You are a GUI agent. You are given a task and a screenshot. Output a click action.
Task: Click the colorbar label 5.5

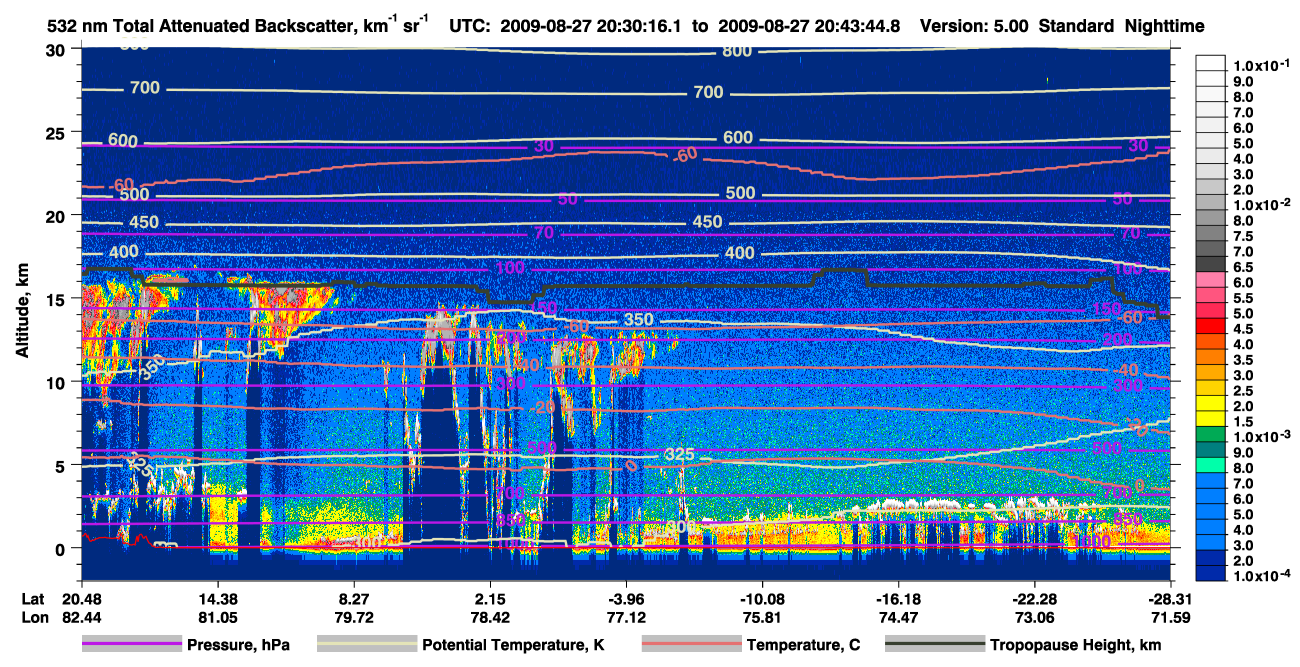pos(1241,298)
